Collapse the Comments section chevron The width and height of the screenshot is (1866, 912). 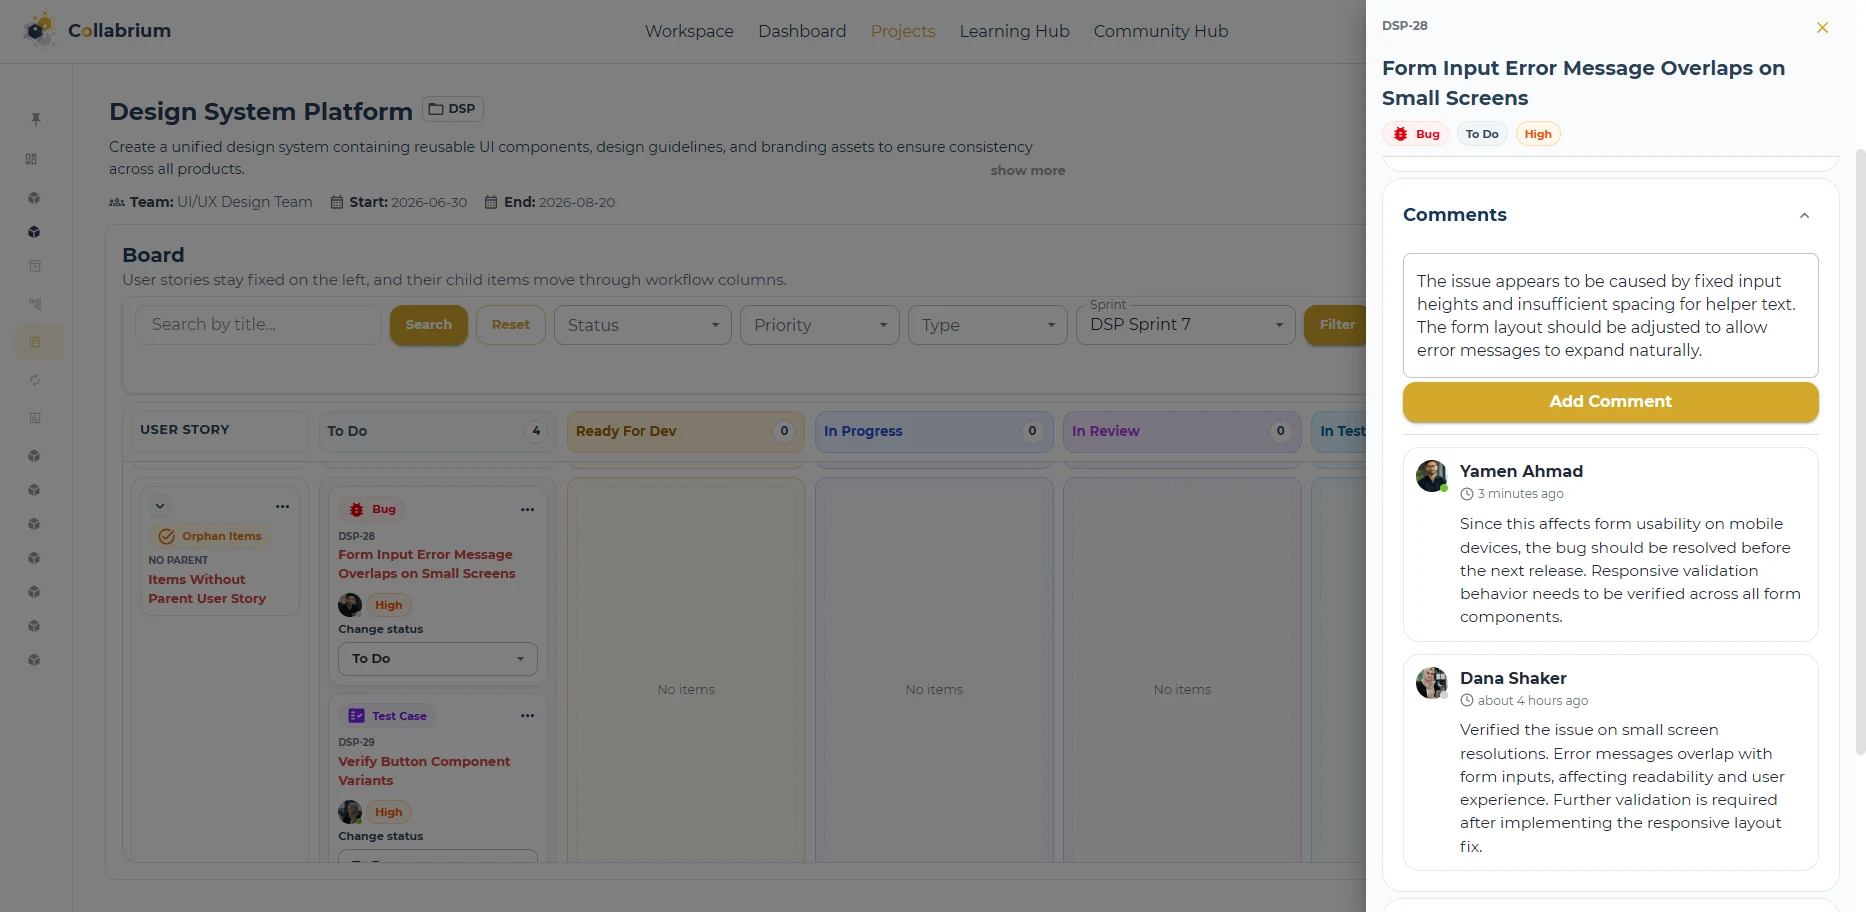pyautogui.click(x=1804, y=216)
